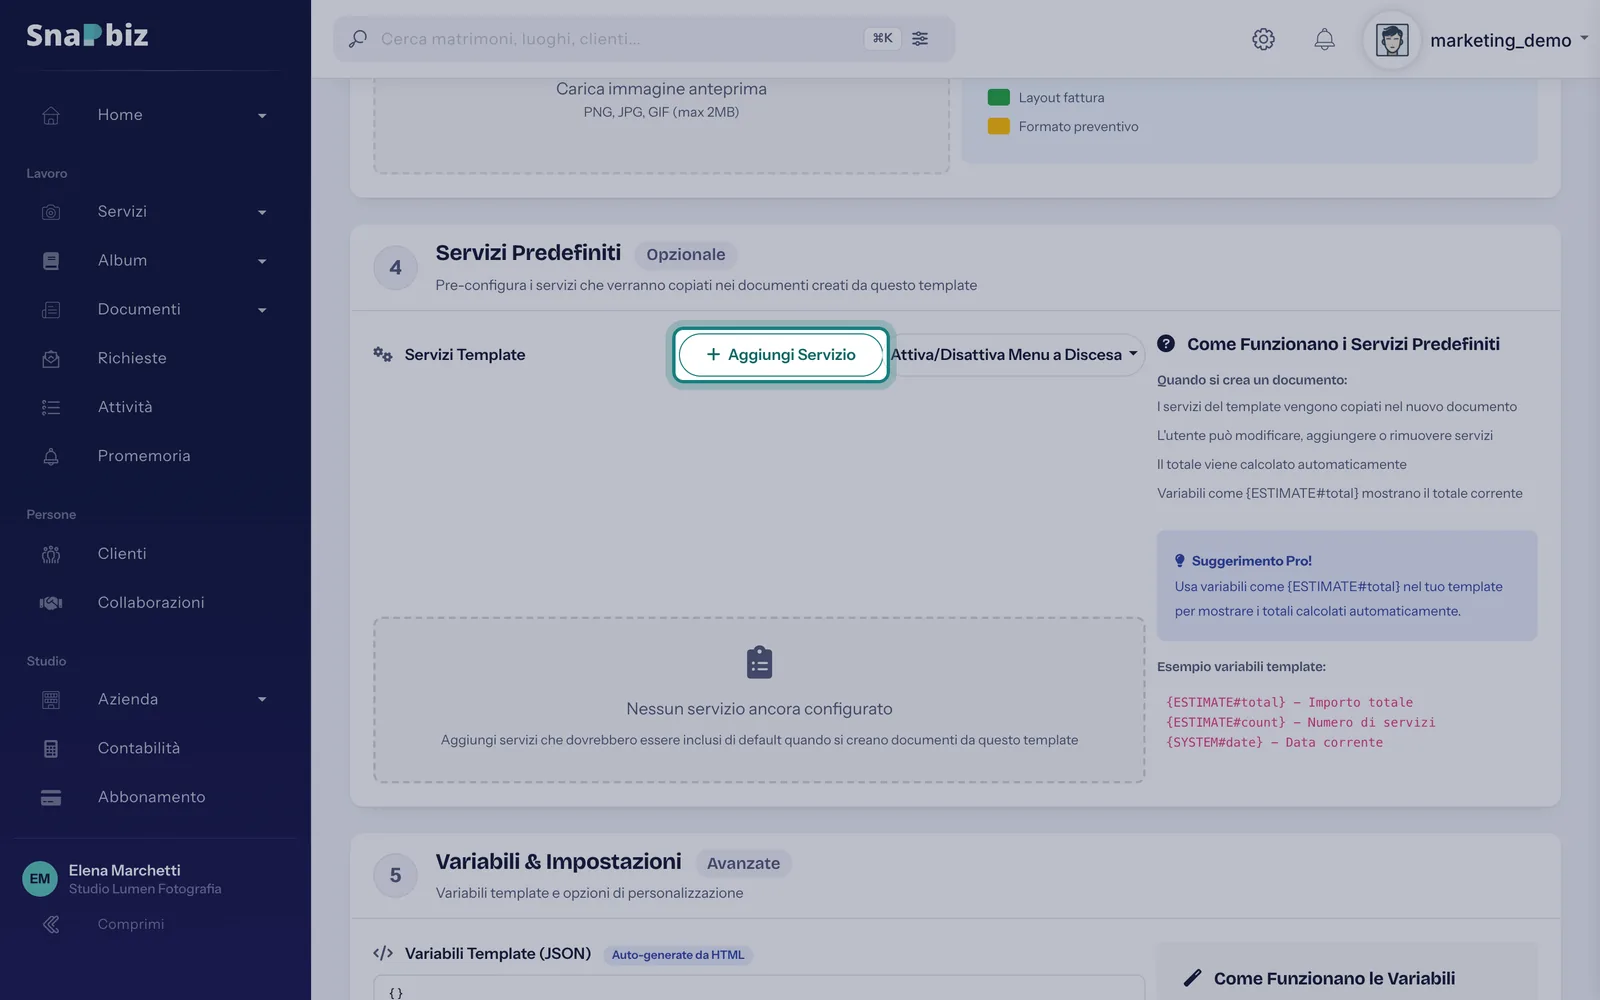
Task: Click the Documenti pages icon
Action: (x=51, y=310)
